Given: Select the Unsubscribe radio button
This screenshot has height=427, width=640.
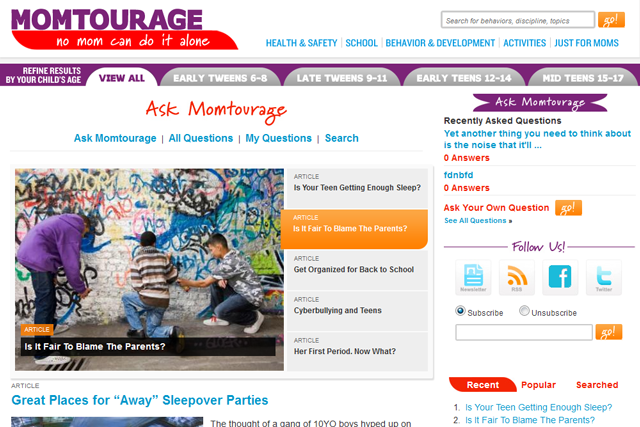Looking at the screenshot, I should [524, 311].
